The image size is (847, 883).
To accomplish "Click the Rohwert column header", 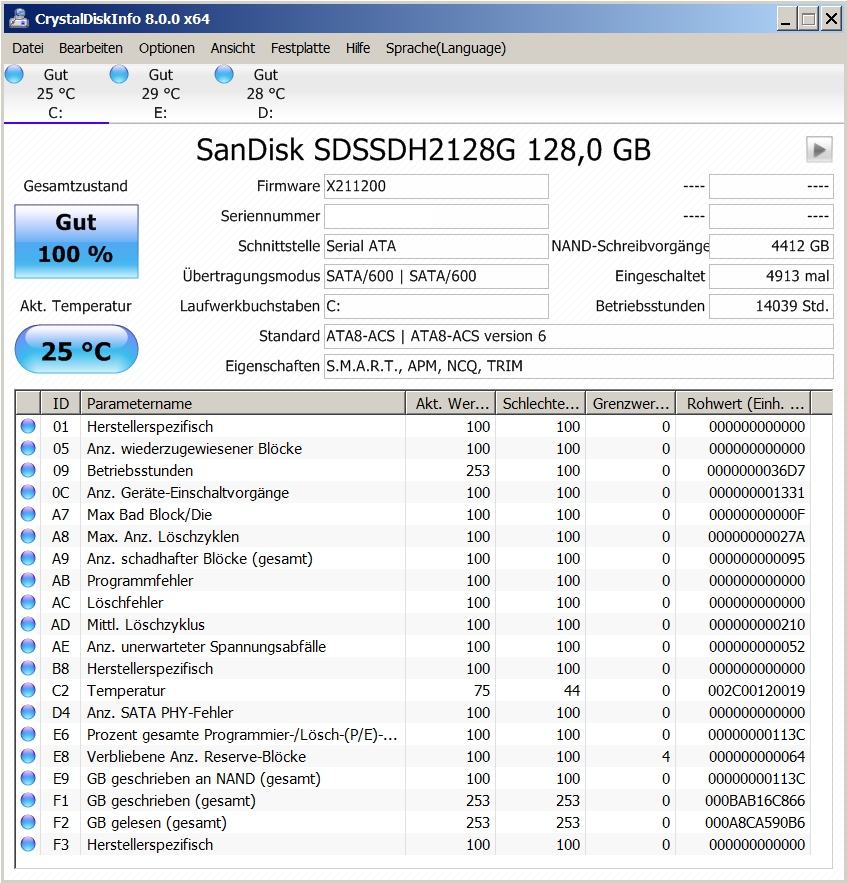I will coord(743,403).
